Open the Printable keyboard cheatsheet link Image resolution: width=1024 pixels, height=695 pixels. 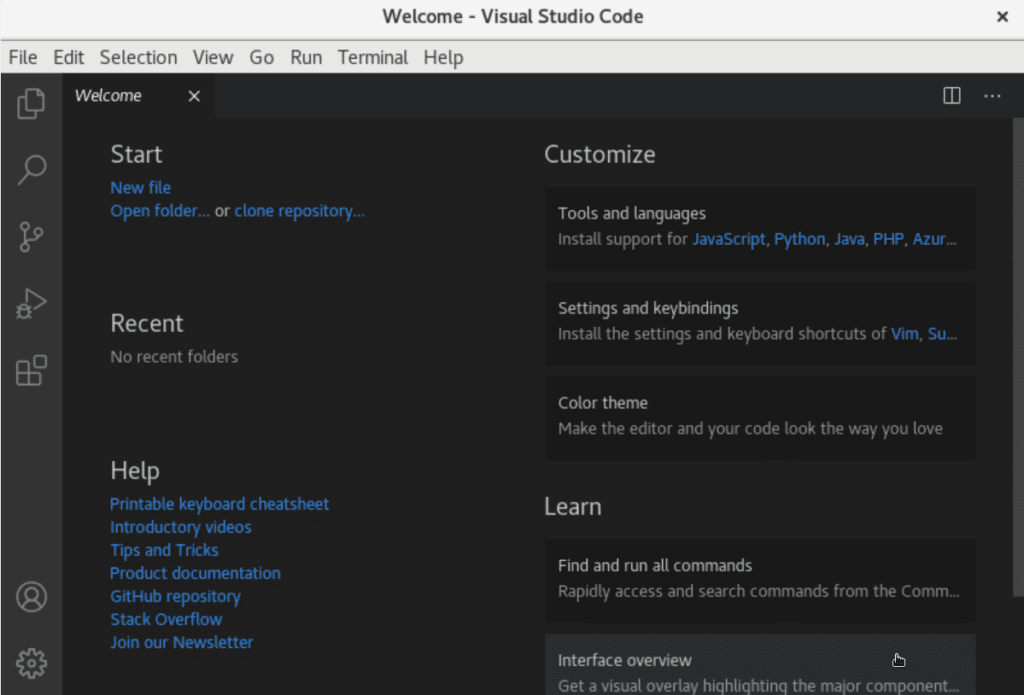[219, 503]
